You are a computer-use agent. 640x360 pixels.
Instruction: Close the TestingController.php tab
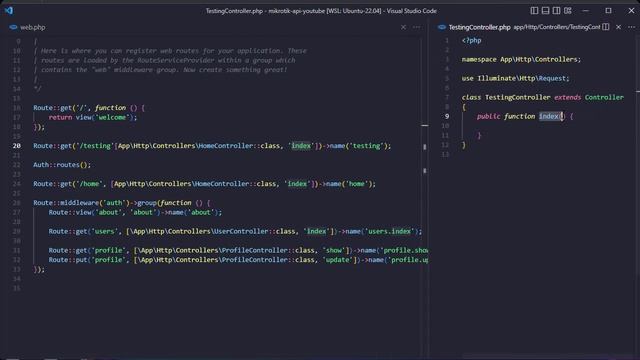coord(618,27)
